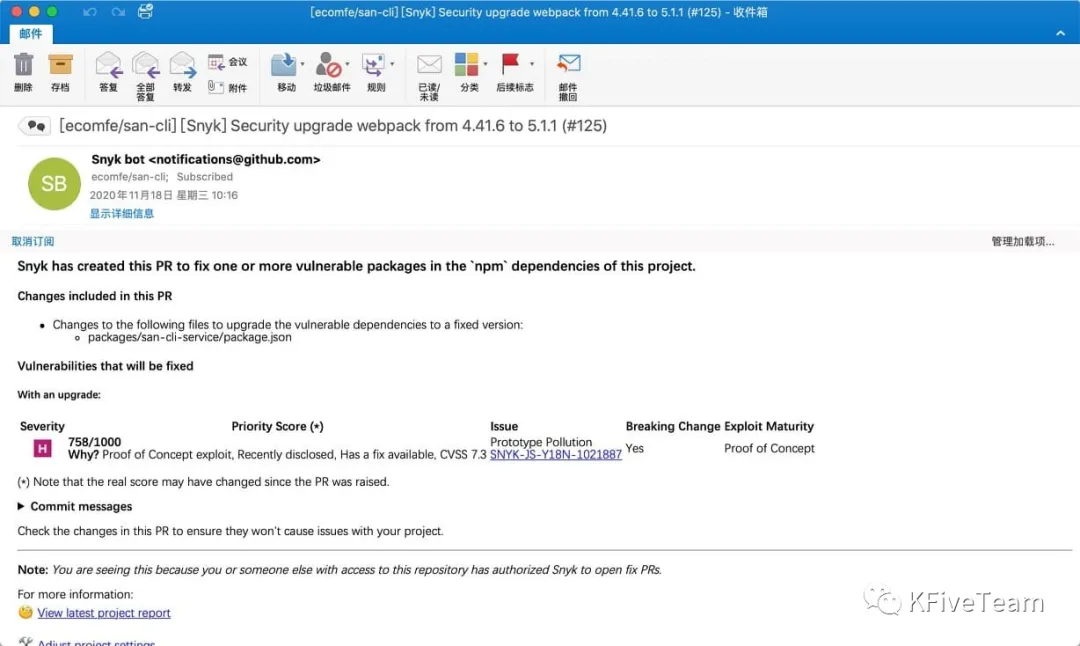Collapse the ribbon with the chevron
This screenshot has width=1080, height=646.
(x=1060, y=33)
